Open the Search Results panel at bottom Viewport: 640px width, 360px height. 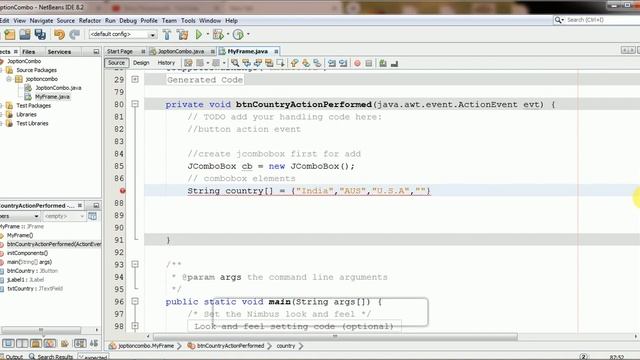51,357
